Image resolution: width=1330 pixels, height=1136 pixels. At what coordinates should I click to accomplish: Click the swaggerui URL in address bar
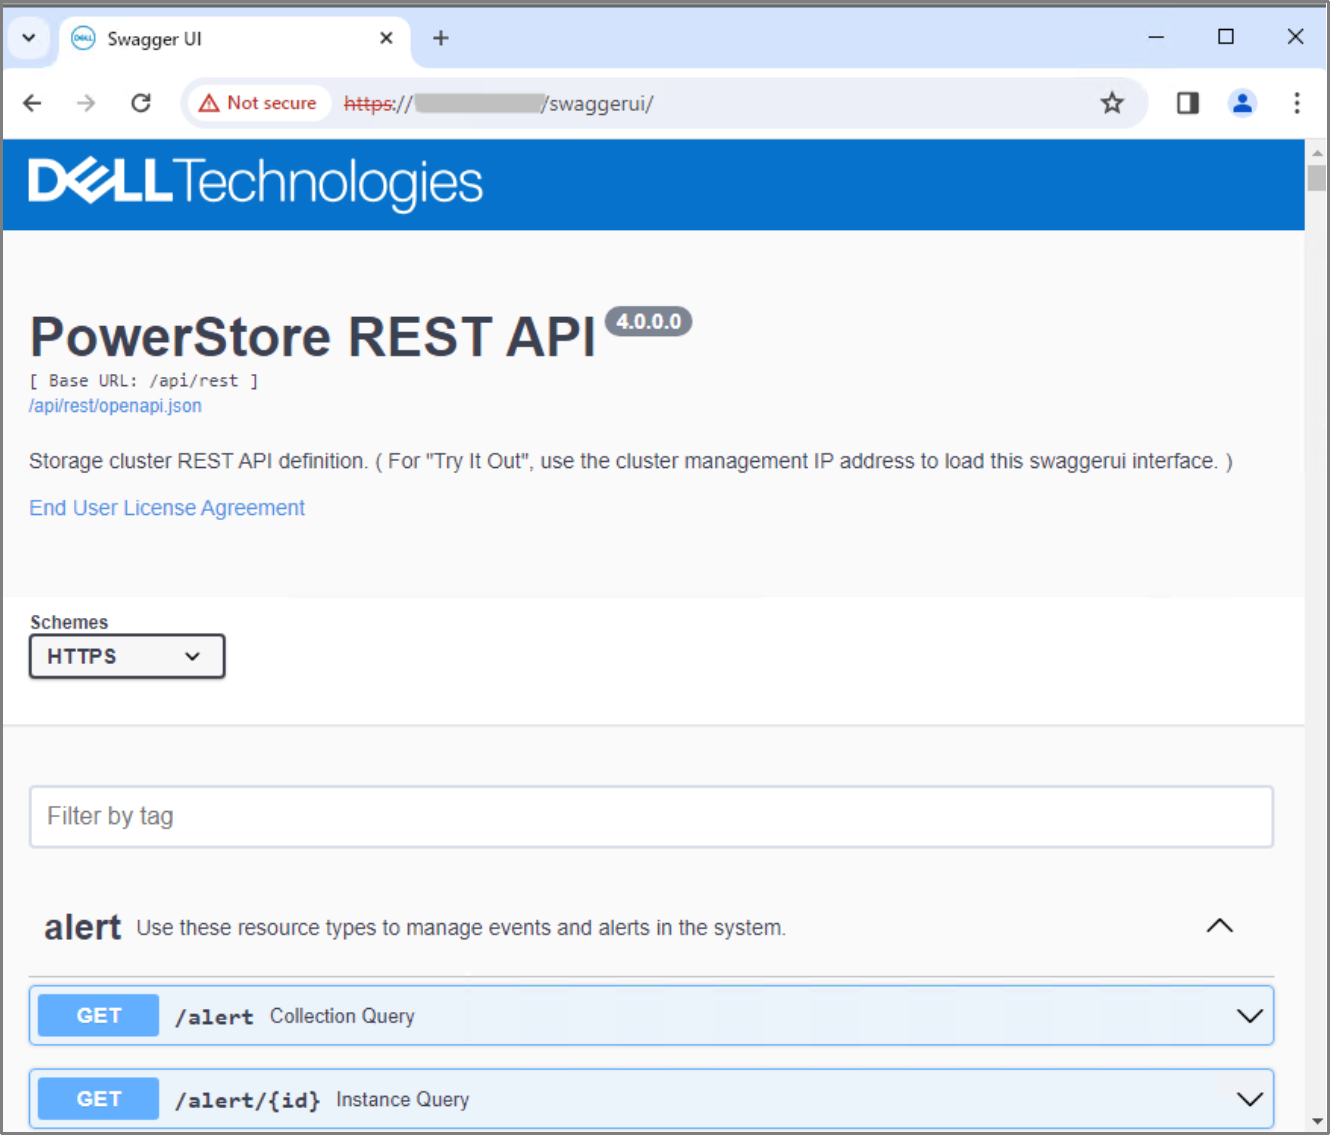click(x=499, y=103)
